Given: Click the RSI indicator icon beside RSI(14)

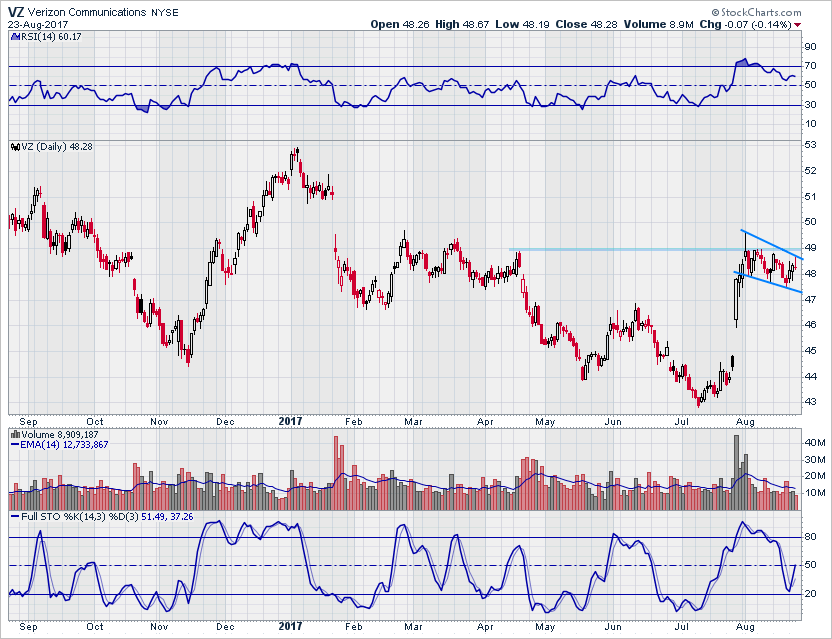Looking at the screenshot, I should coord(15,37).
